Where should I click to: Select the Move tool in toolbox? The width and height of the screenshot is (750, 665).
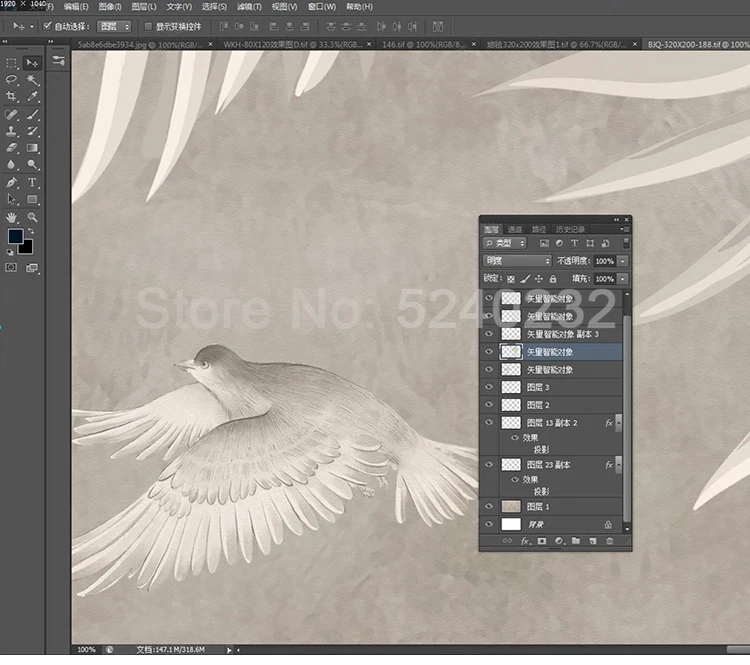click(33, 63)
